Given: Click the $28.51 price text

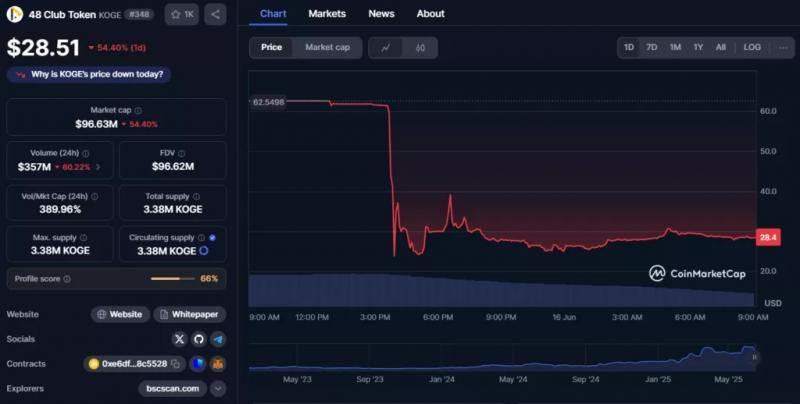Looking at the screenshot, I should click(43, 48).
